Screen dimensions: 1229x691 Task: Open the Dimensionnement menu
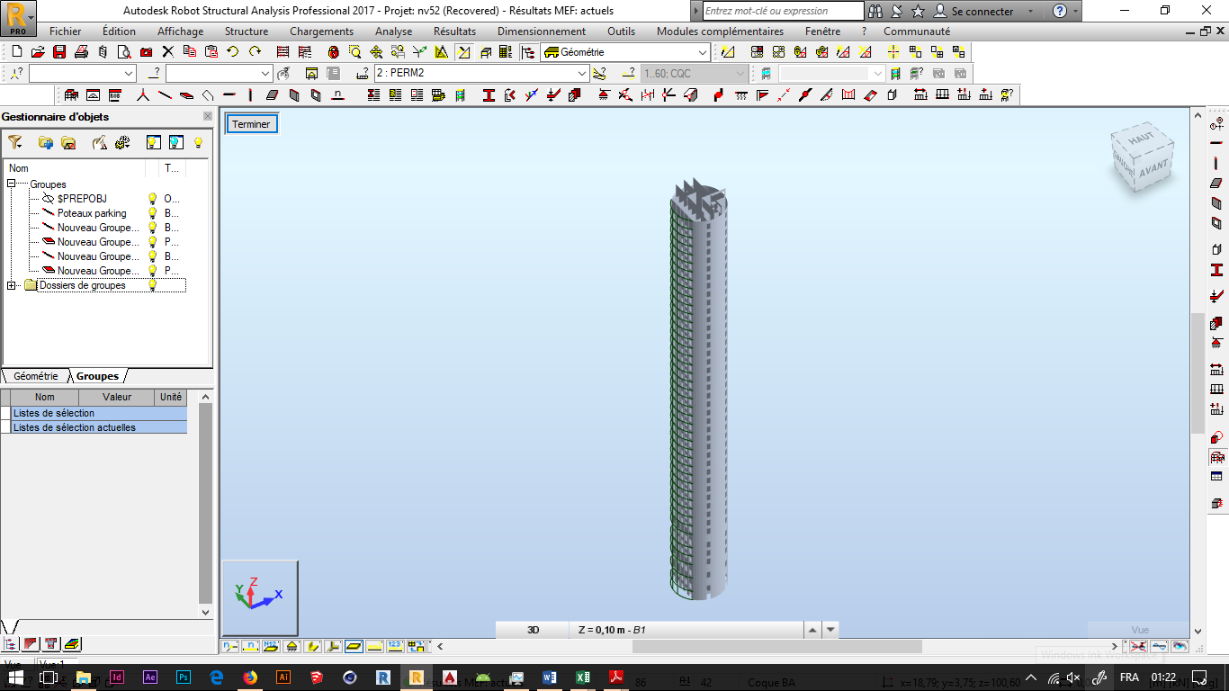(541, 31)
